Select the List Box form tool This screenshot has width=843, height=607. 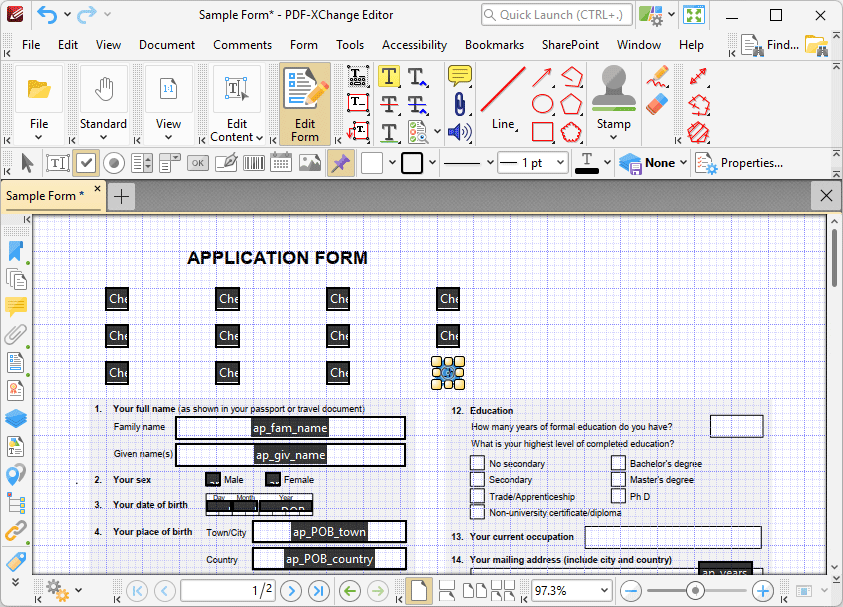pyautogui.click(x=142, y=163)
